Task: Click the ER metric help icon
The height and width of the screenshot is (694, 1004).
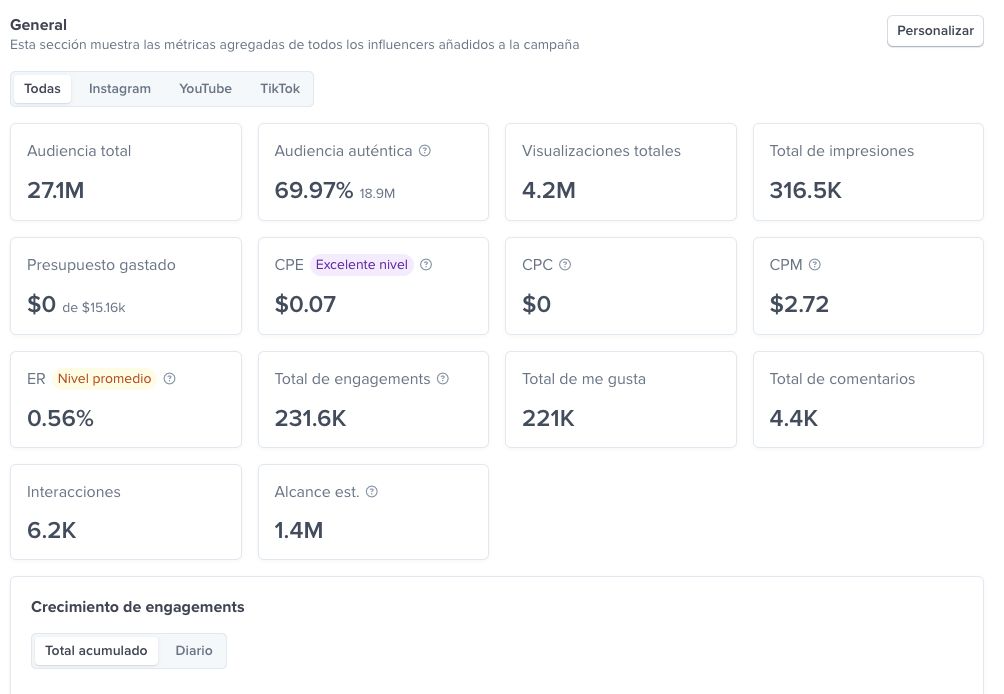Action: (x=169, y=379)
